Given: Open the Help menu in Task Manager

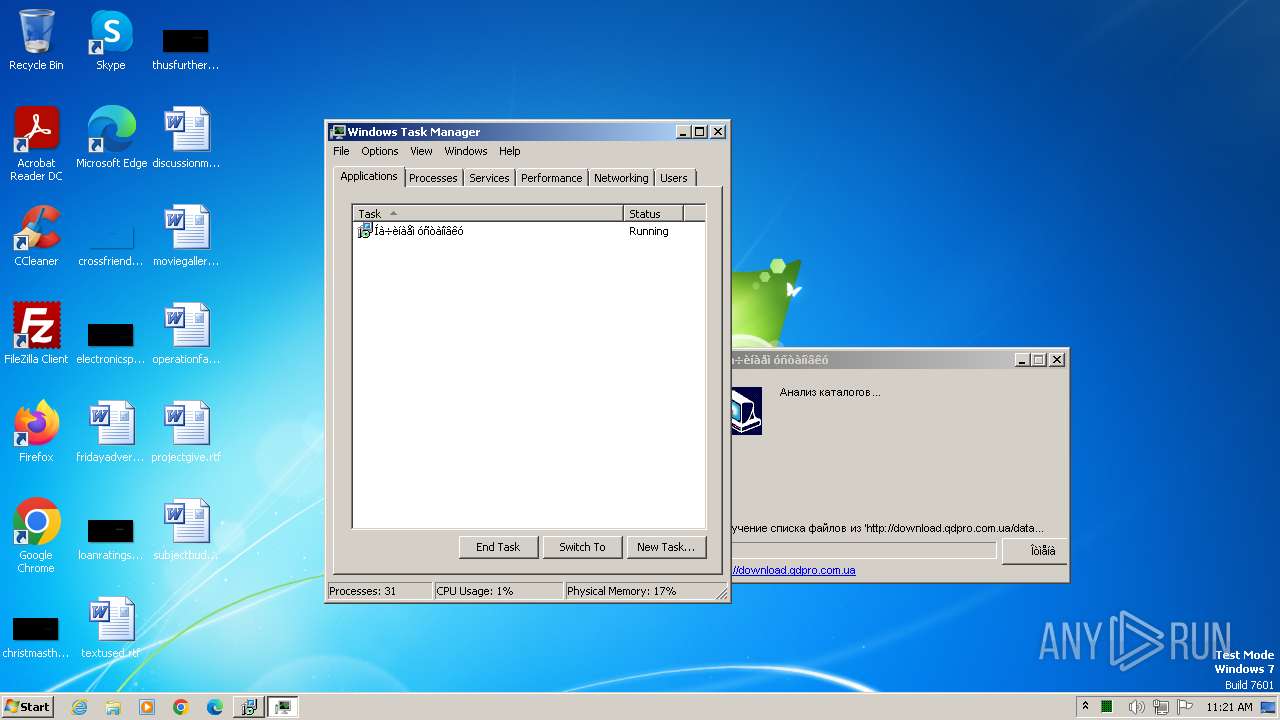Looking at the screenshot, I should point(510,151).
